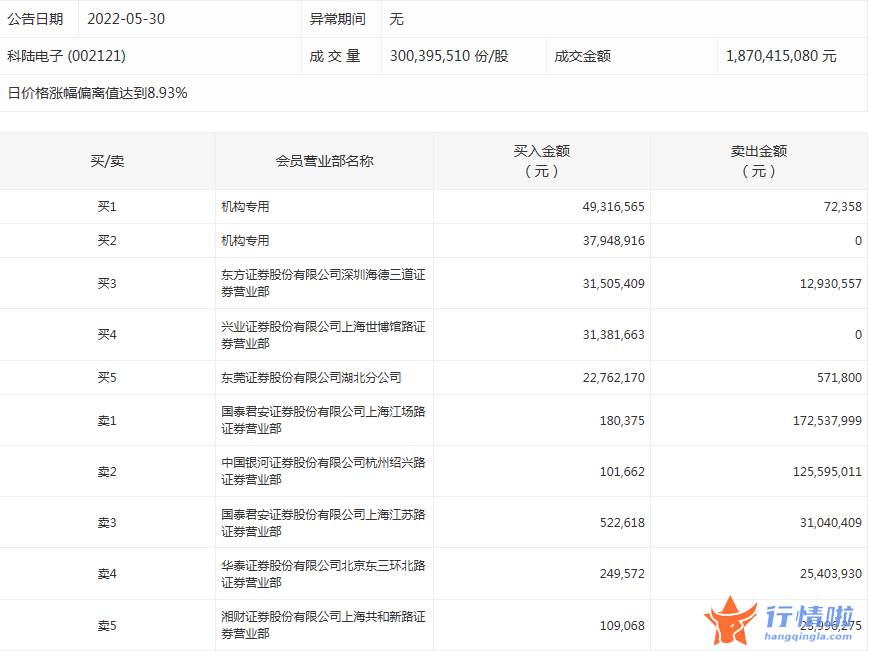Click sell amount 12,930,557
The width and height of the screenshot is (869, 651).
831,284
